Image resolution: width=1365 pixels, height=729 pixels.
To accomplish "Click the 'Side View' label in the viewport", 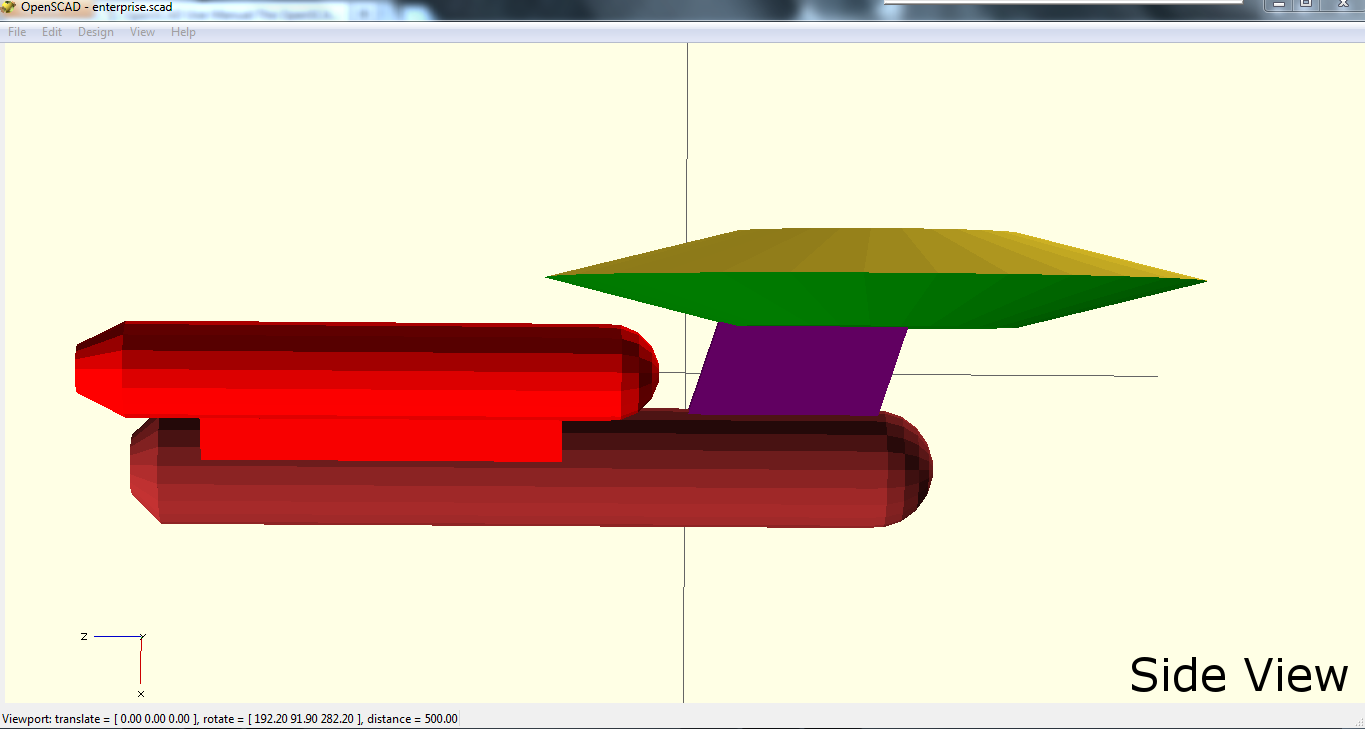I will [1238, 674].
